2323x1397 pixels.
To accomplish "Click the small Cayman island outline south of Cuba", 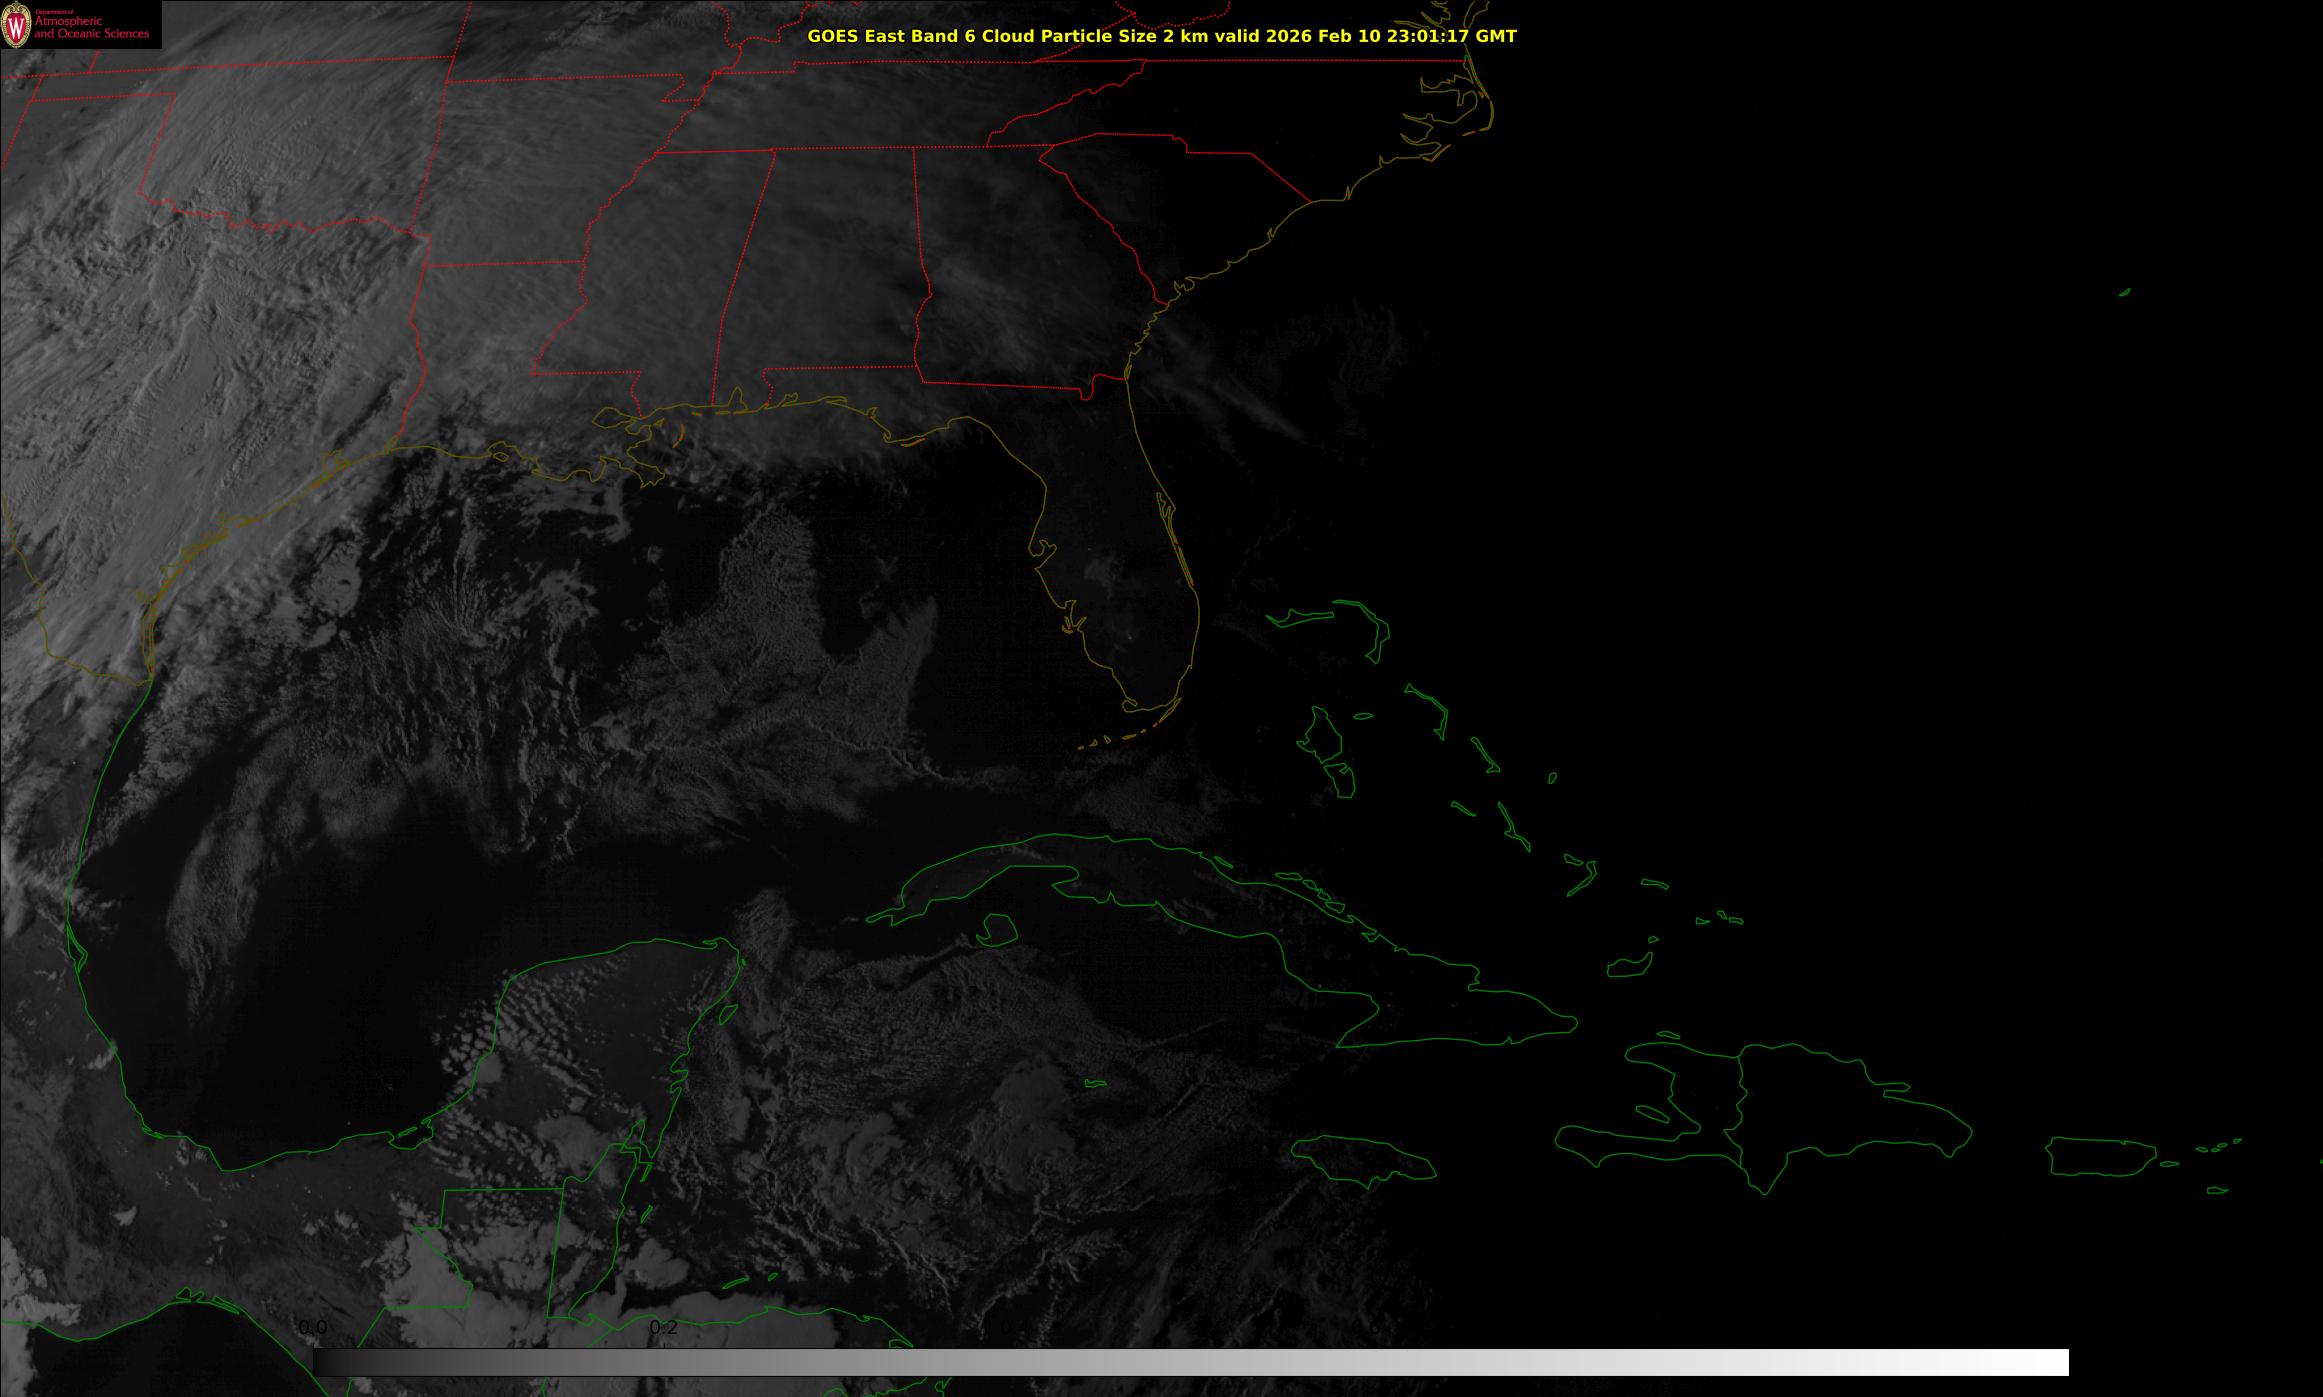I will 1095,1083.
